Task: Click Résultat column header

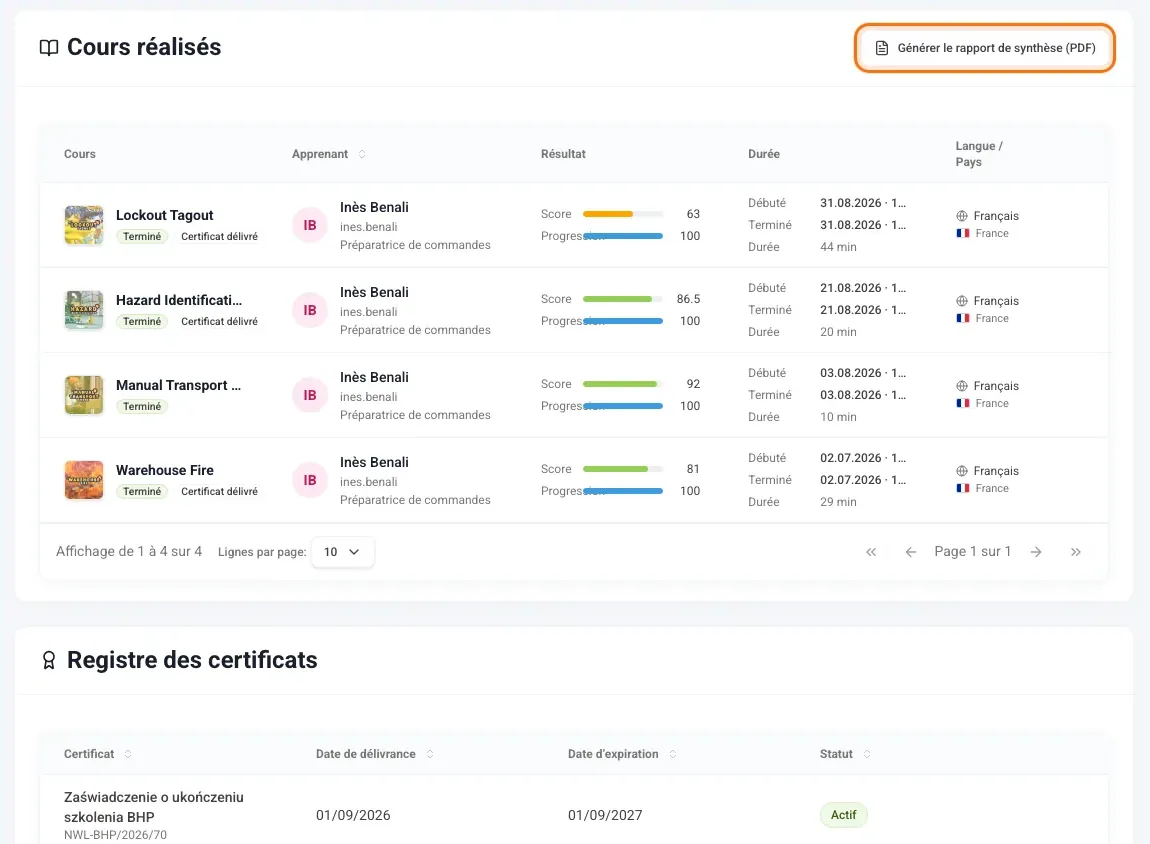Action: click(x=563, y=154)
